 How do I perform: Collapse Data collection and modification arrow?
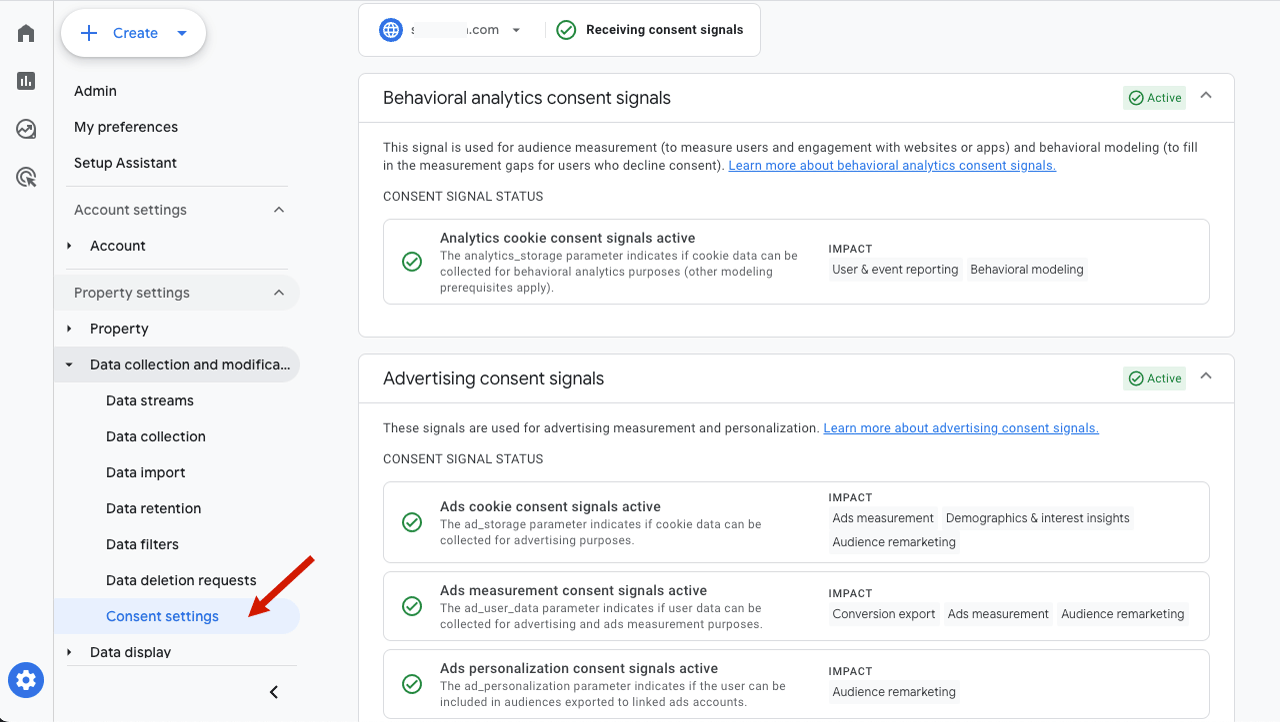[69, 365]
